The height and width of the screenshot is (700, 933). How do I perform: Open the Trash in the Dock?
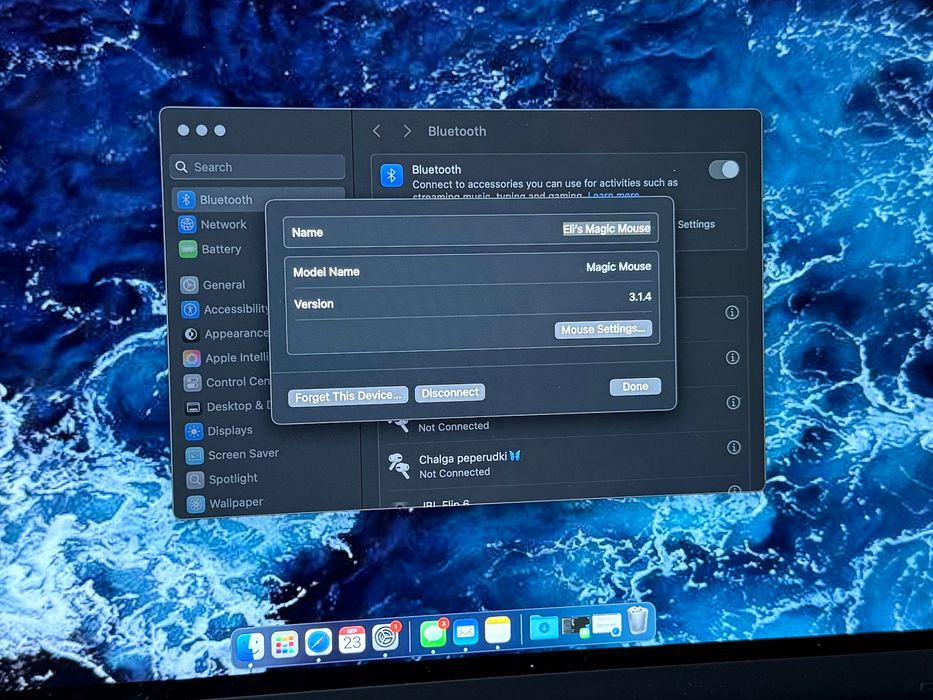(637, 620)
